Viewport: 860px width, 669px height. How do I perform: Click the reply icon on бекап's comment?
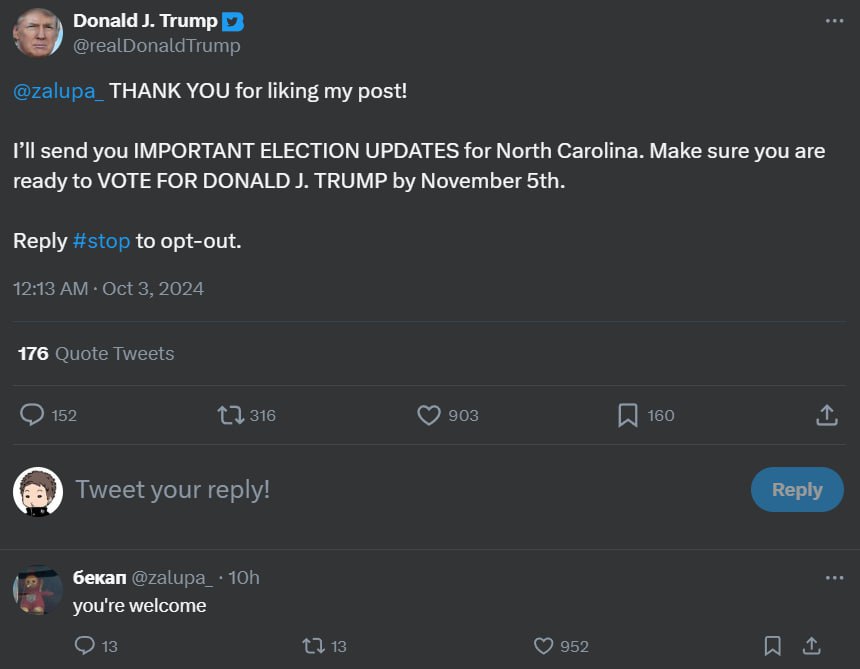[86, 646]
